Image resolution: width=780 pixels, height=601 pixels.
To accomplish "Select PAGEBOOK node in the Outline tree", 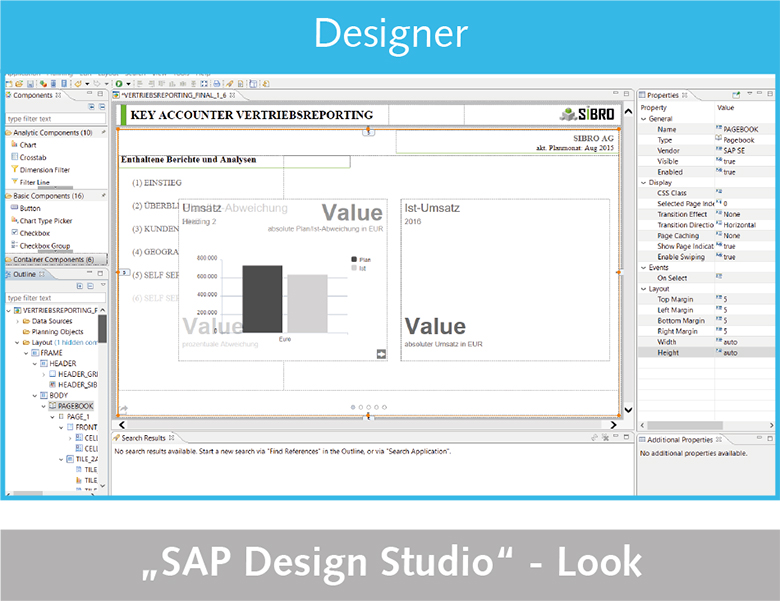I will coord(72,406).
